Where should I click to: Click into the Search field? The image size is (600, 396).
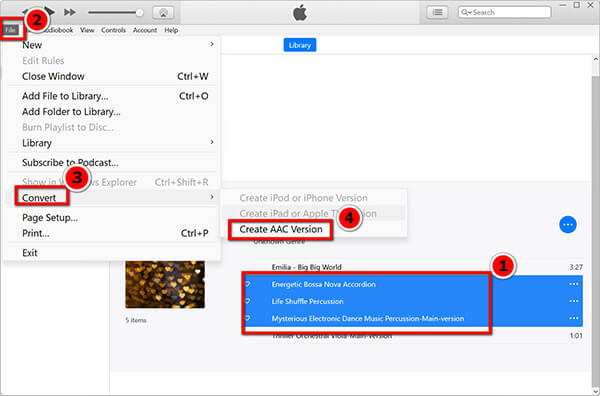coord(505,12)
